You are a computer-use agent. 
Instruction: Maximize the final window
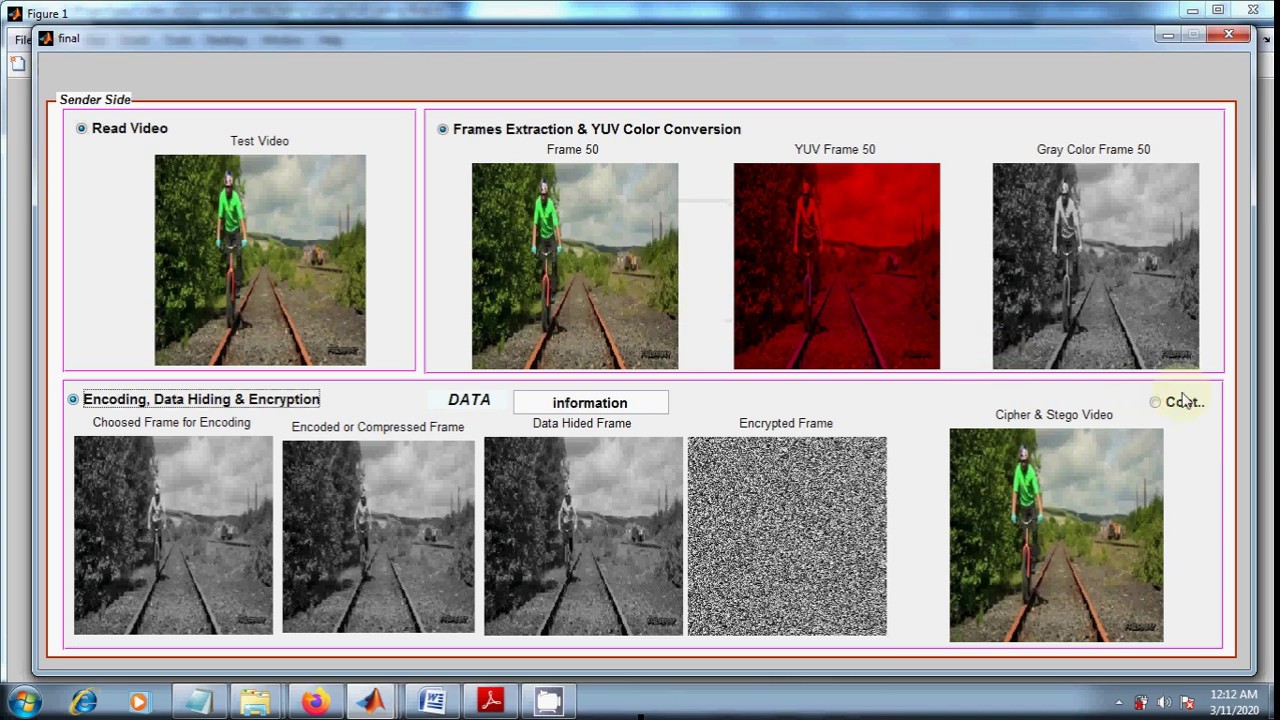click(1195, 35)
